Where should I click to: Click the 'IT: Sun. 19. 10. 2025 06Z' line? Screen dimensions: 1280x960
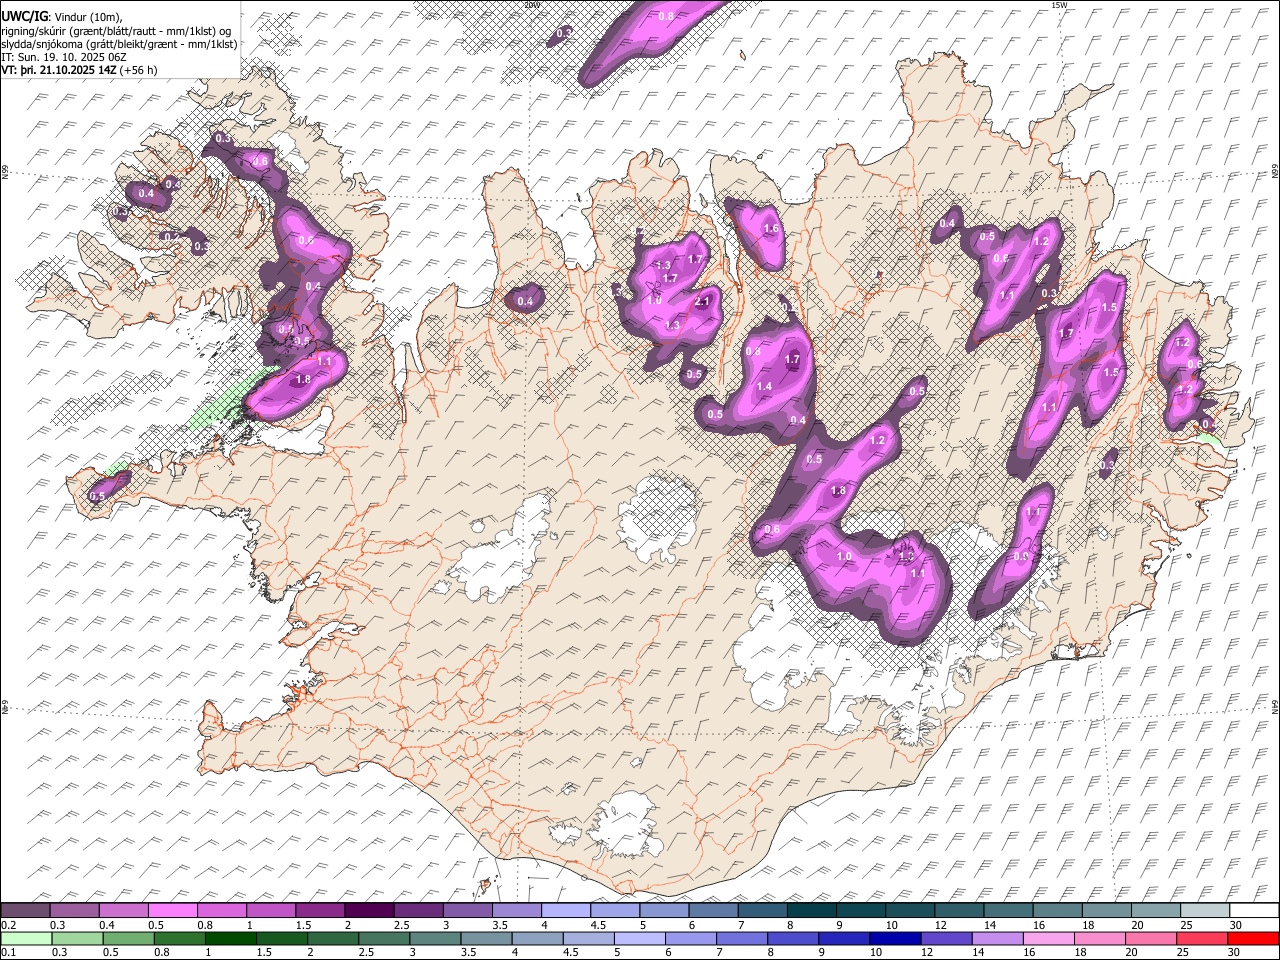63,57
